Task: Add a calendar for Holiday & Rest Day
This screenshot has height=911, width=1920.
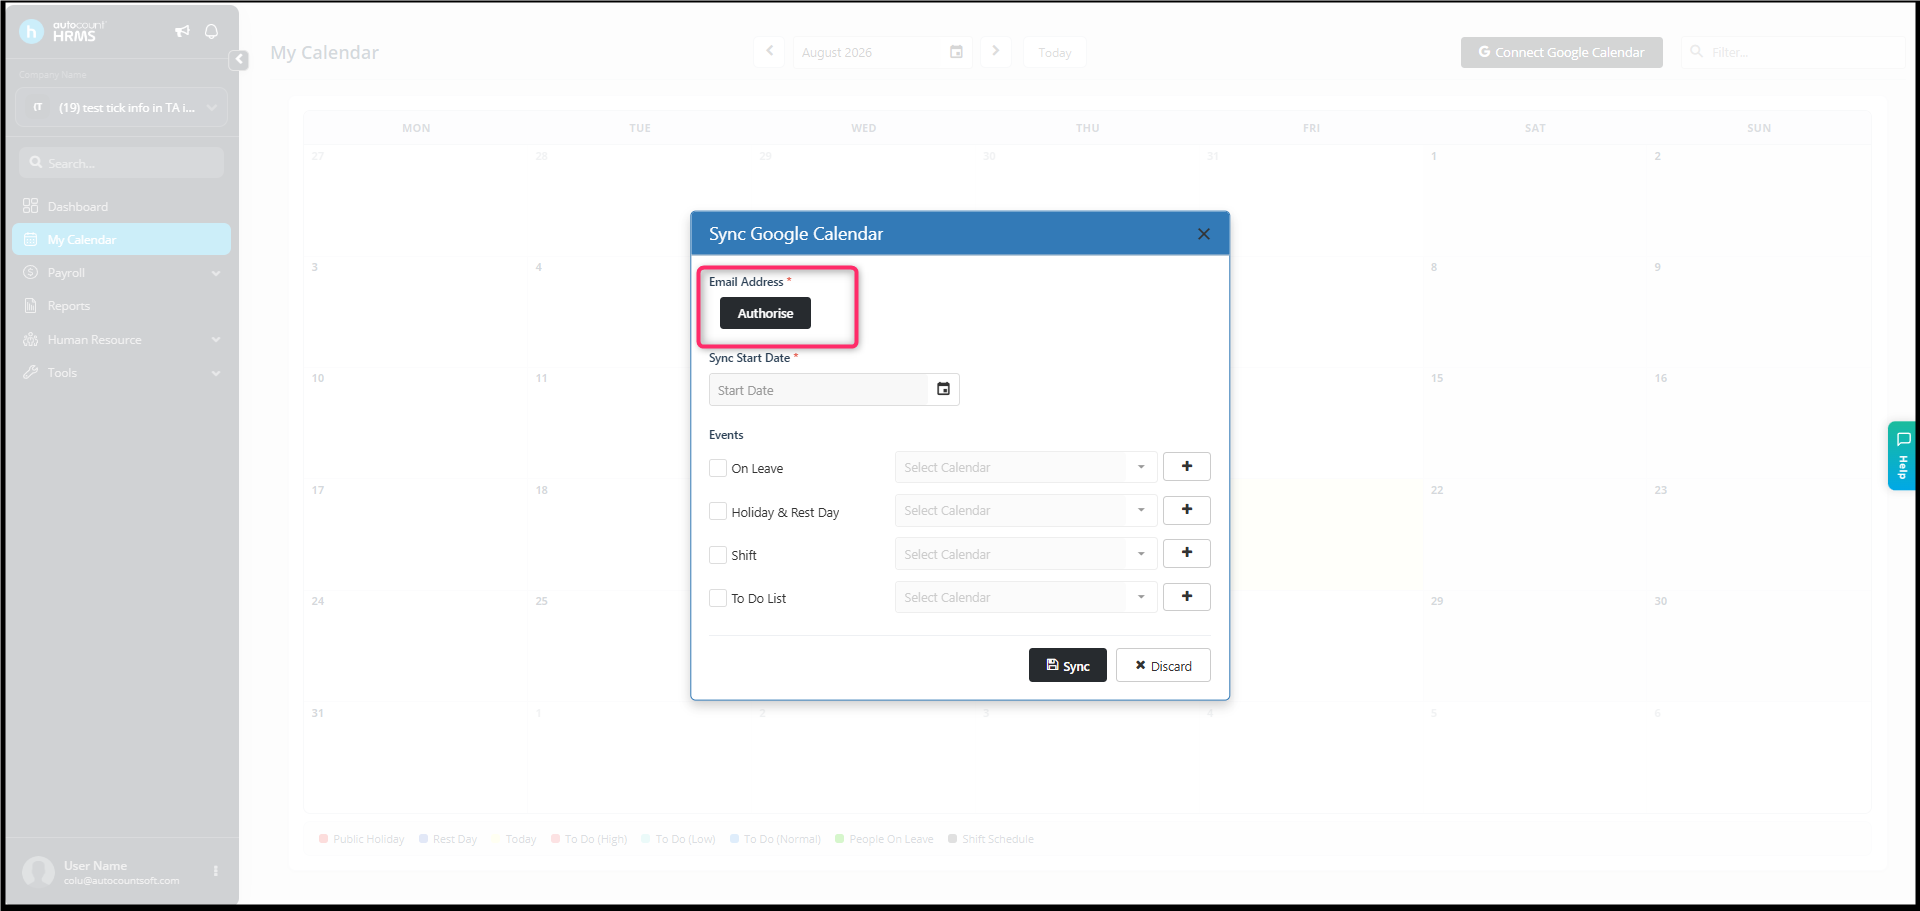Action: click(x=1187, y=510)
